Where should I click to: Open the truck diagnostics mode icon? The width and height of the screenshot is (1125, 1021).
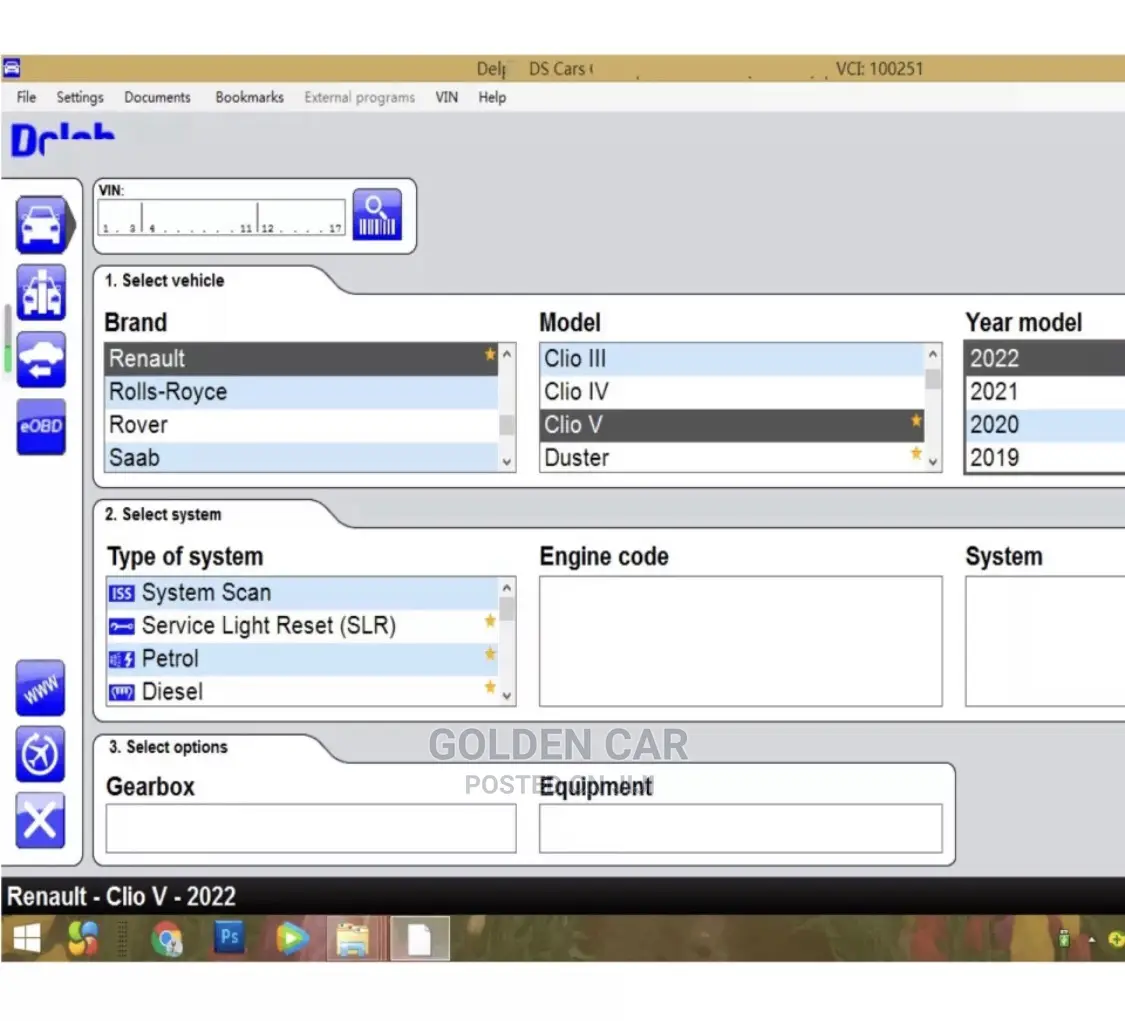click(40, 292)
